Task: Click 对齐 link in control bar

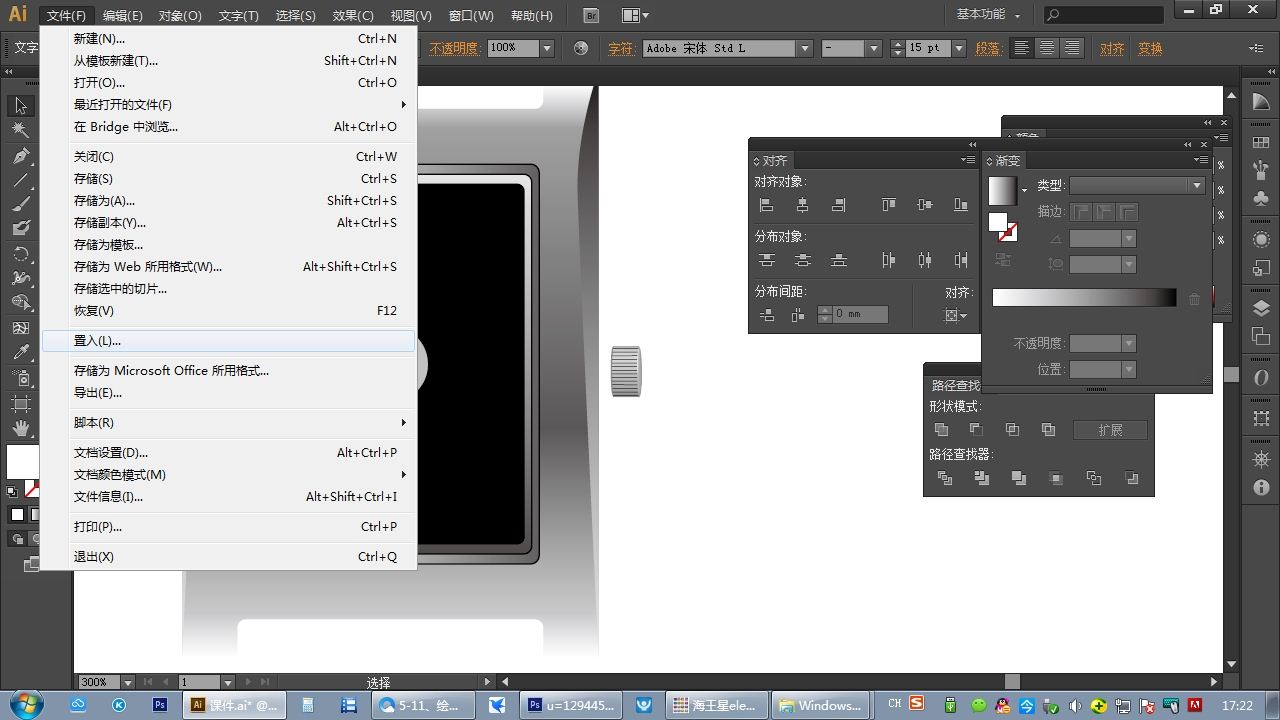Action: click(1112, 48)
